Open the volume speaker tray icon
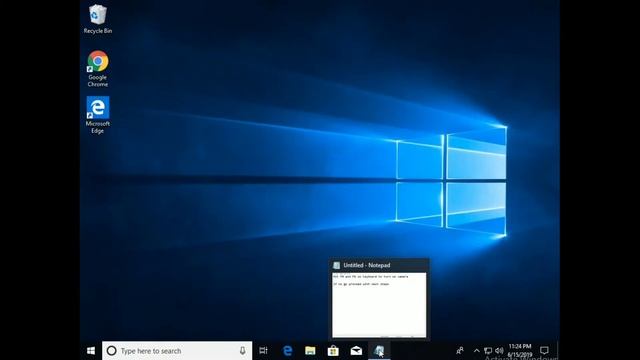 (x=499, y=351)
